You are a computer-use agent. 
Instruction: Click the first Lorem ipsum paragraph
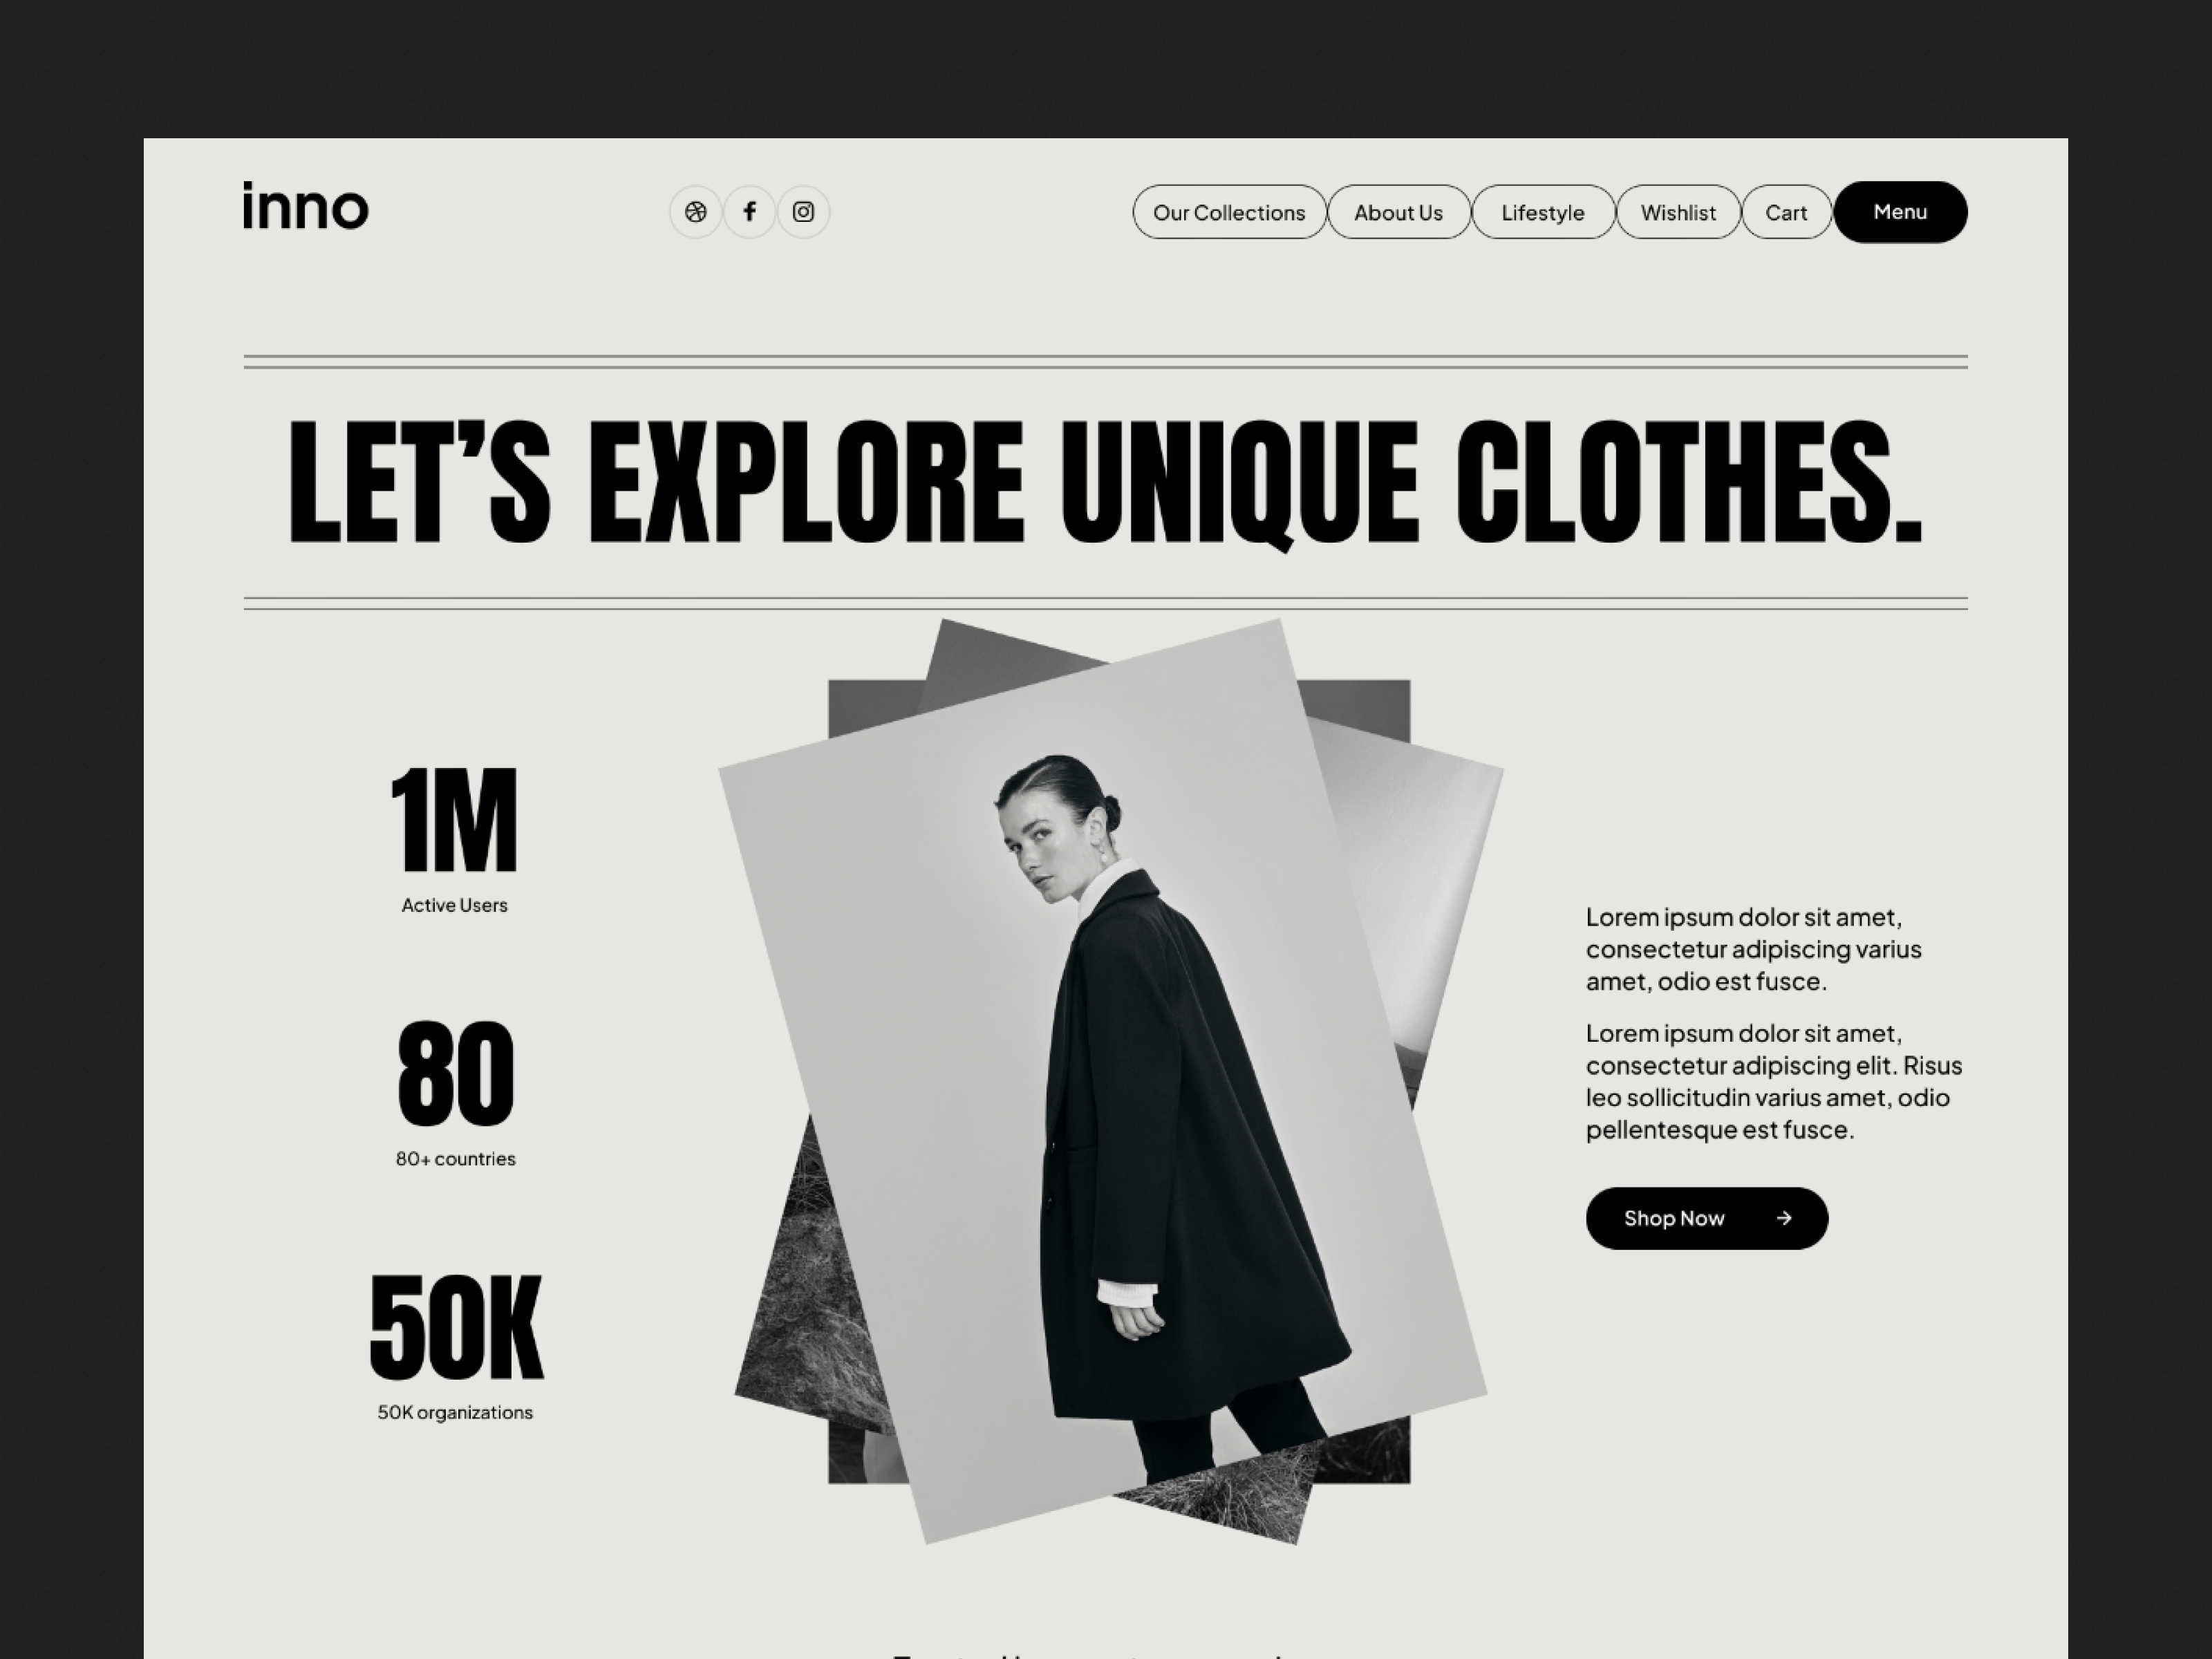click(x=1753, y=949)
